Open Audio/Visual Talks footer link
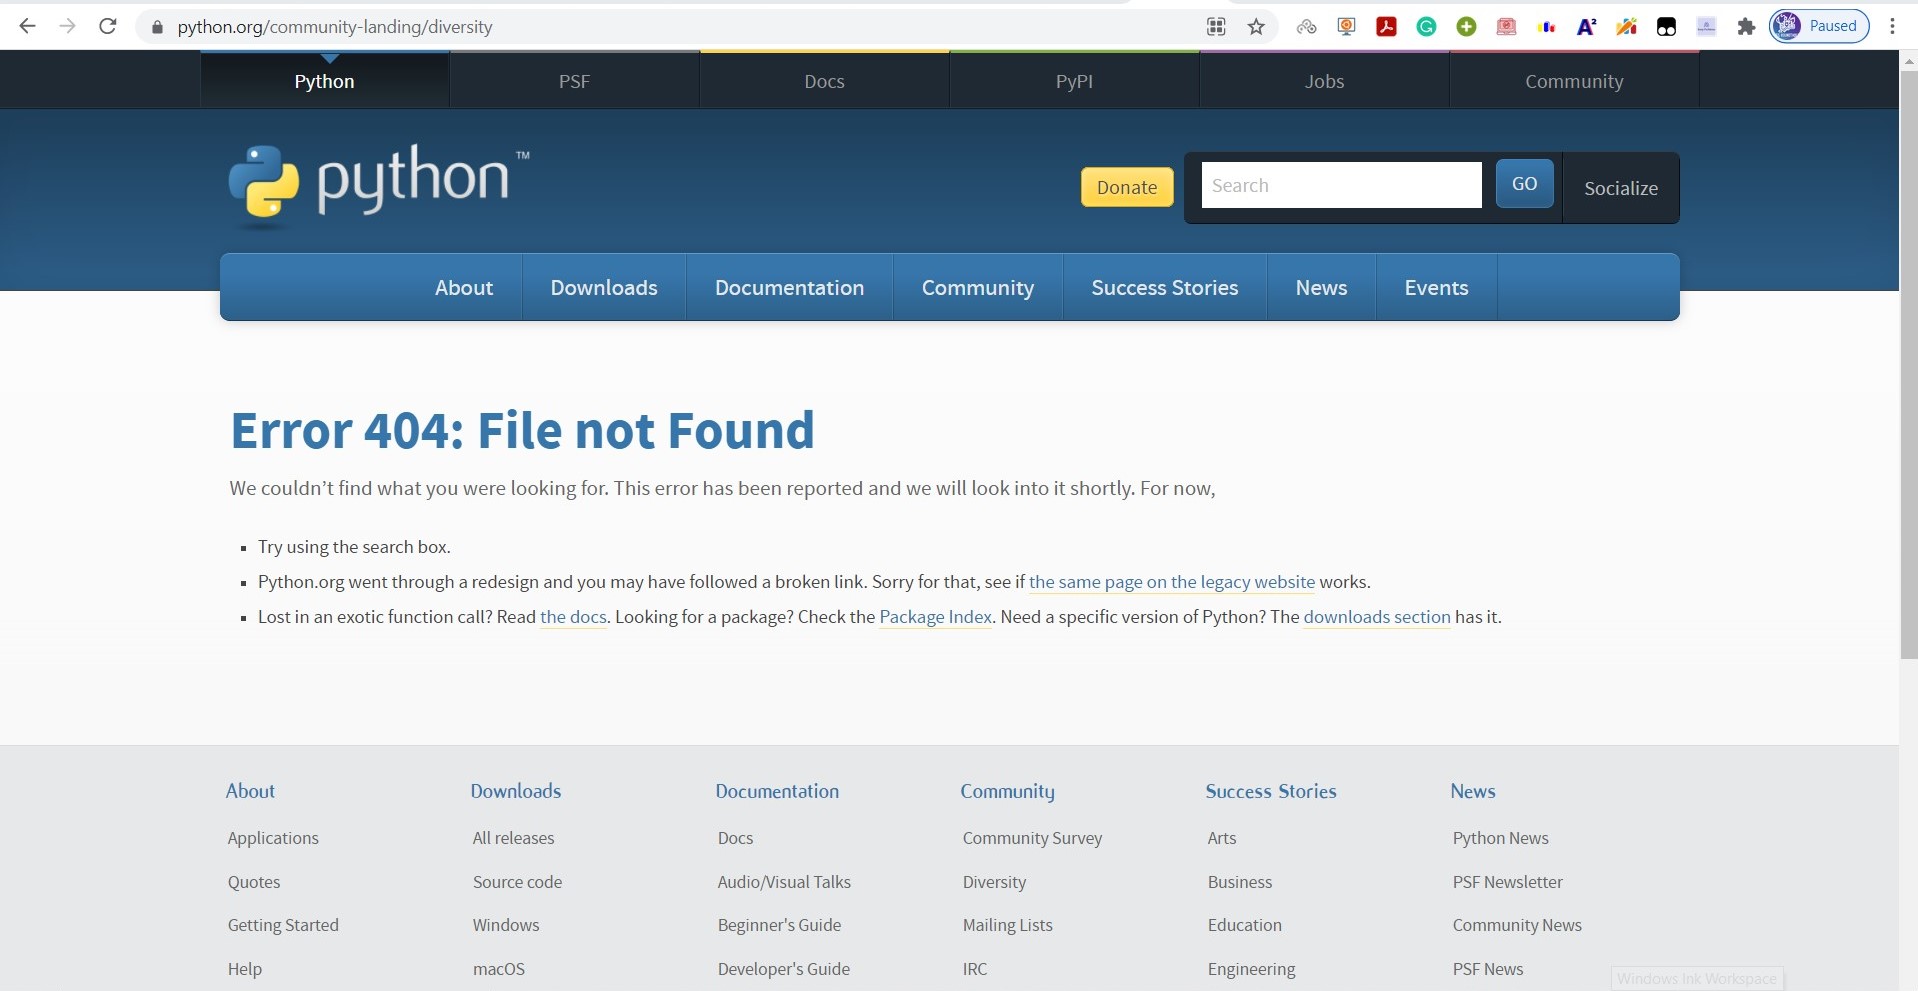1918x991 pixels. tap(784, 882)
